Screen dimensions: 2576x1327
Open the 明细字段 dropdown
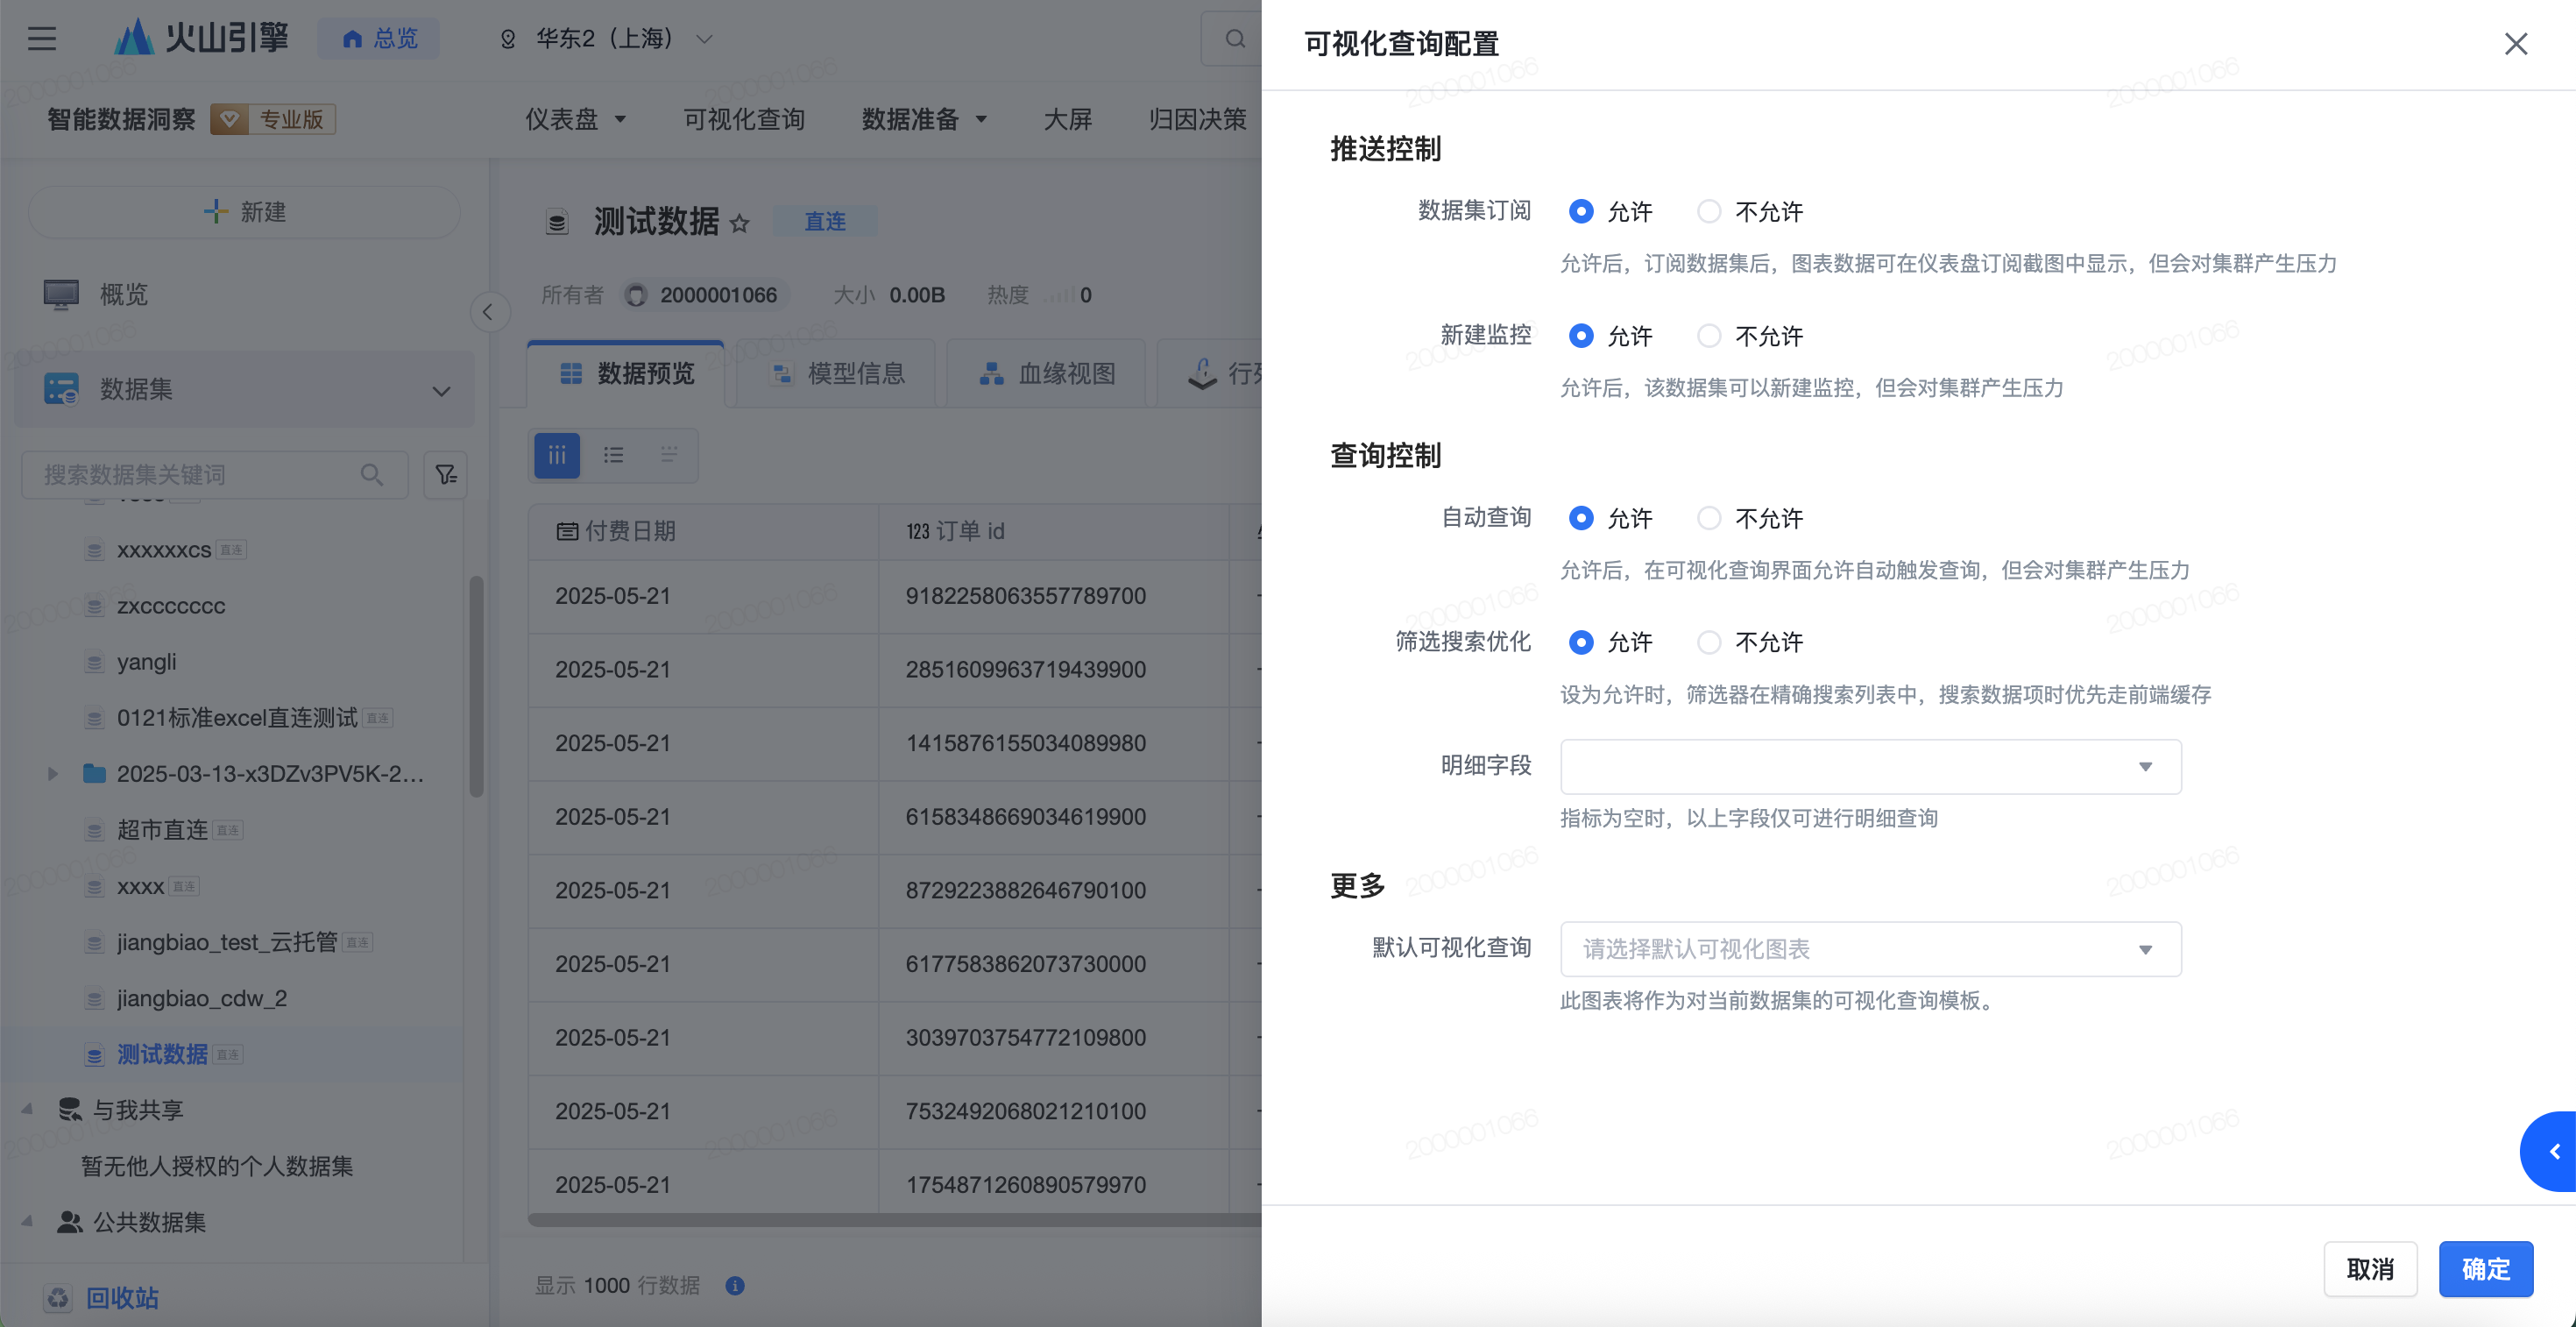coord(1870,767)
